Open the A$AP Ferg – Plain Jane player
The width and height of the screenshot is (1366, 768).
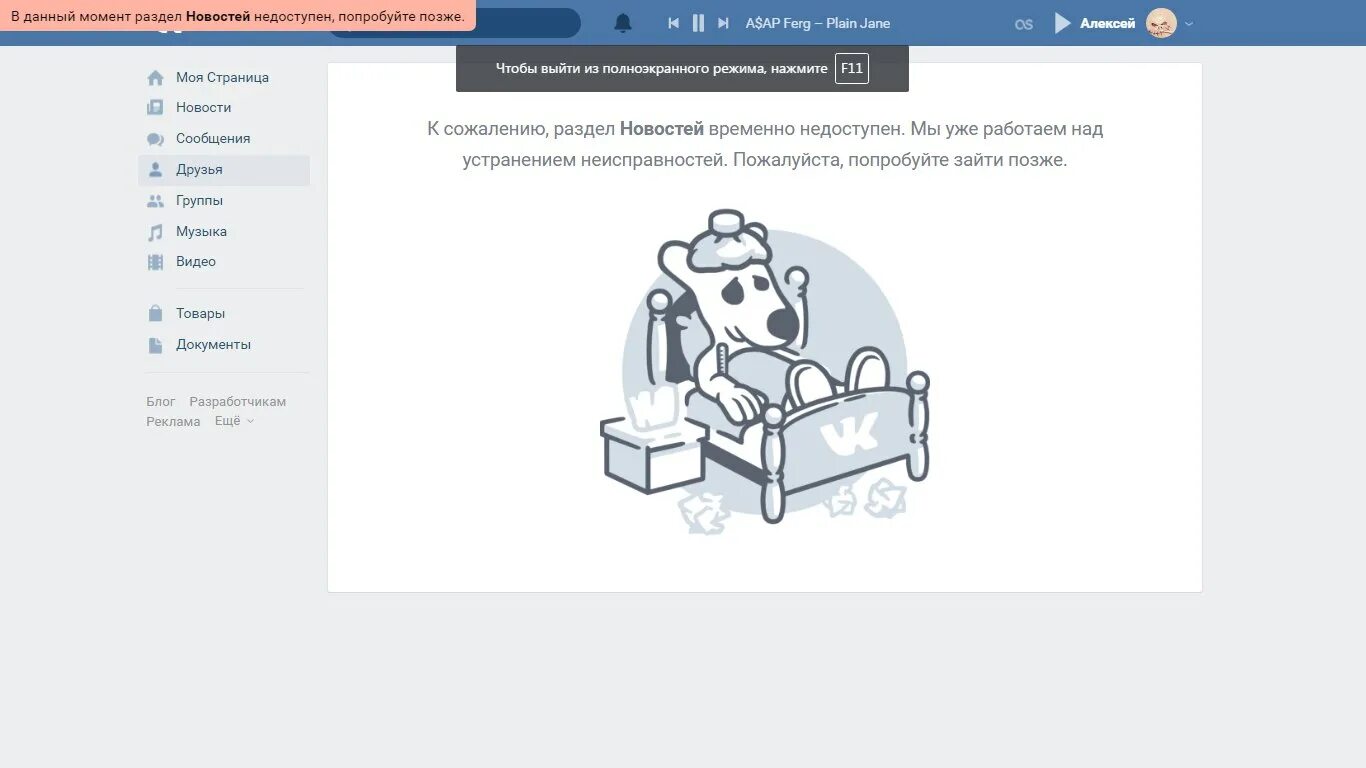[818, 23]
